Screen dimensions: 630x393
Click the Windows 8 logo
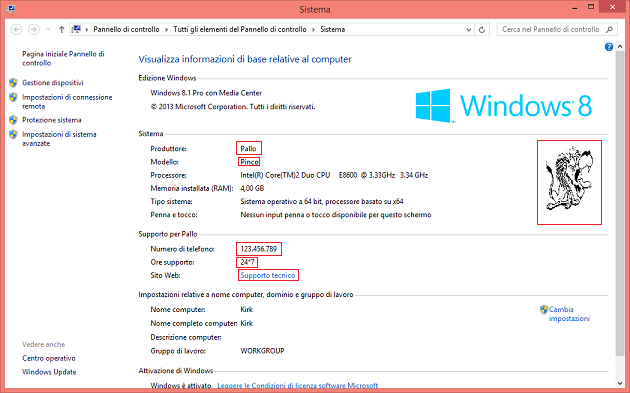coord(503,106)
